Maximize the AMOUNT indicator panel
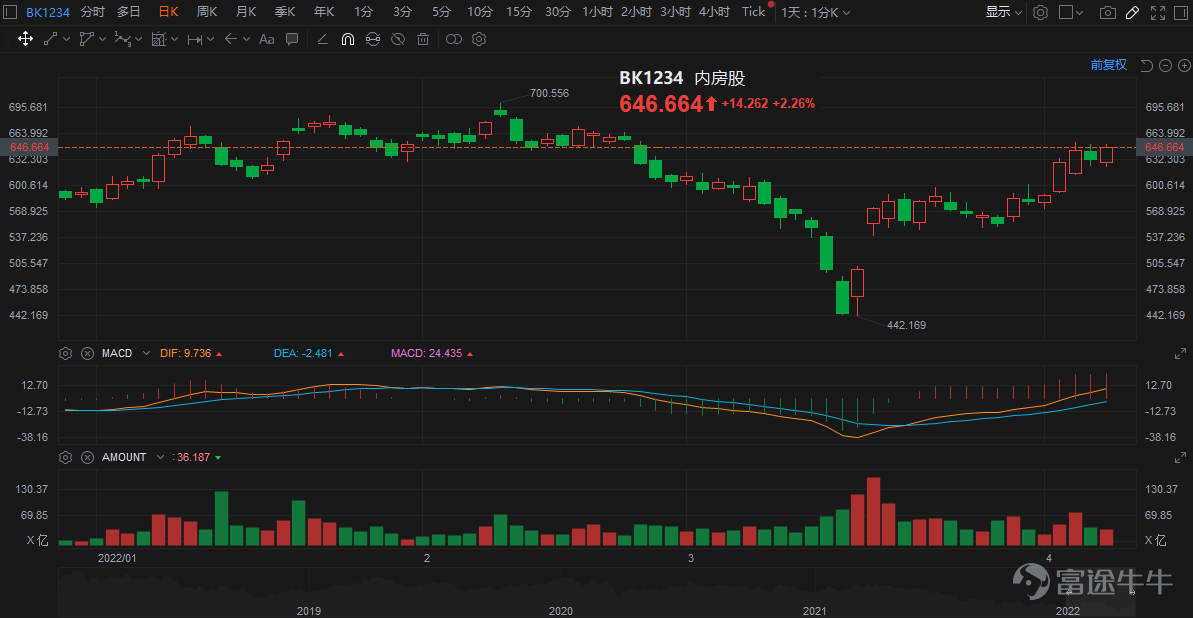1193x618 pixels. coord(1181,457)
